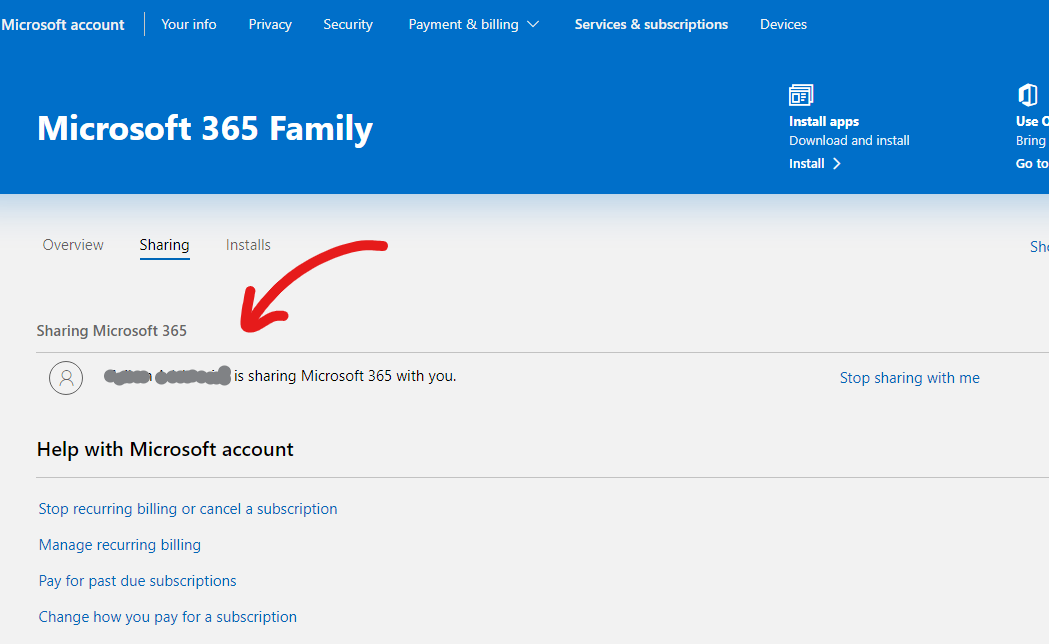Switch to the Overview tab
Viewport: 1049px width, 644px height.
[74, 245]
